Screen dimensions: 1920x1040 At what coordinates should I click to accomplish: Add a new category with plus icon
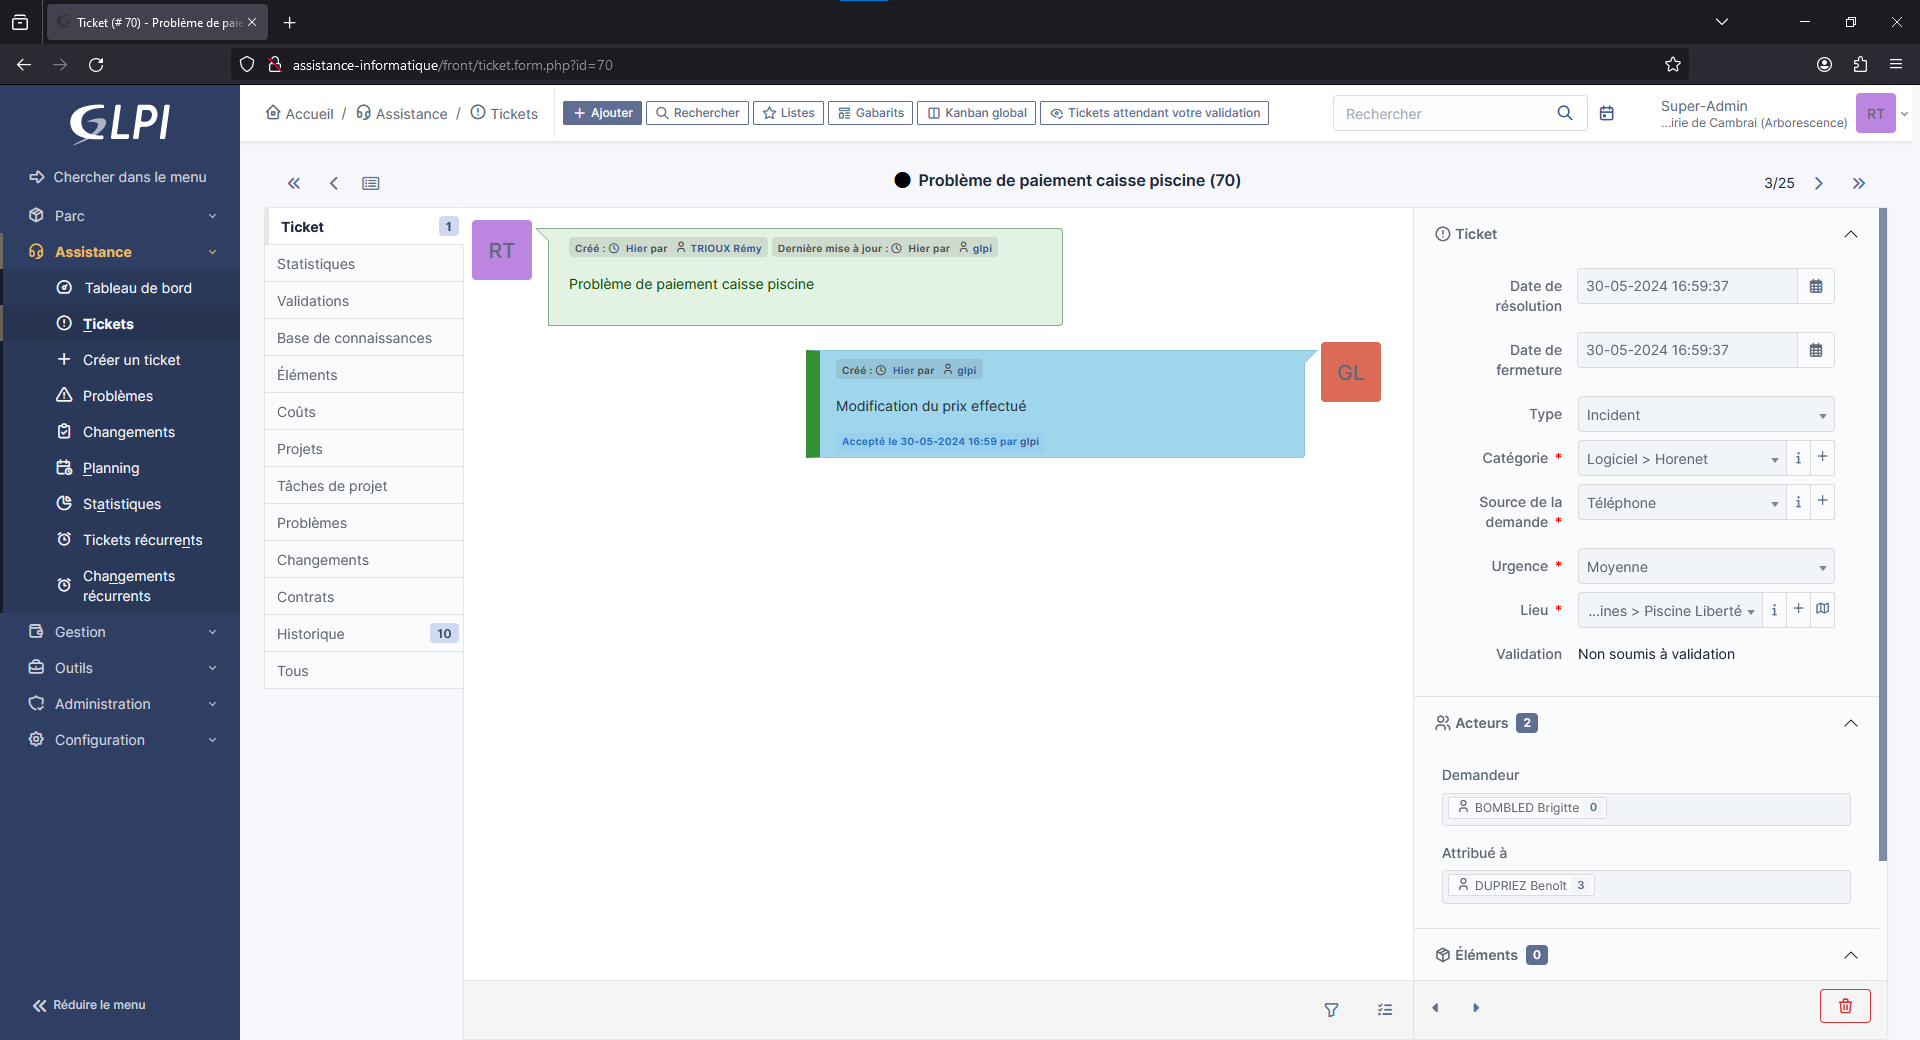pos(1822,458)
